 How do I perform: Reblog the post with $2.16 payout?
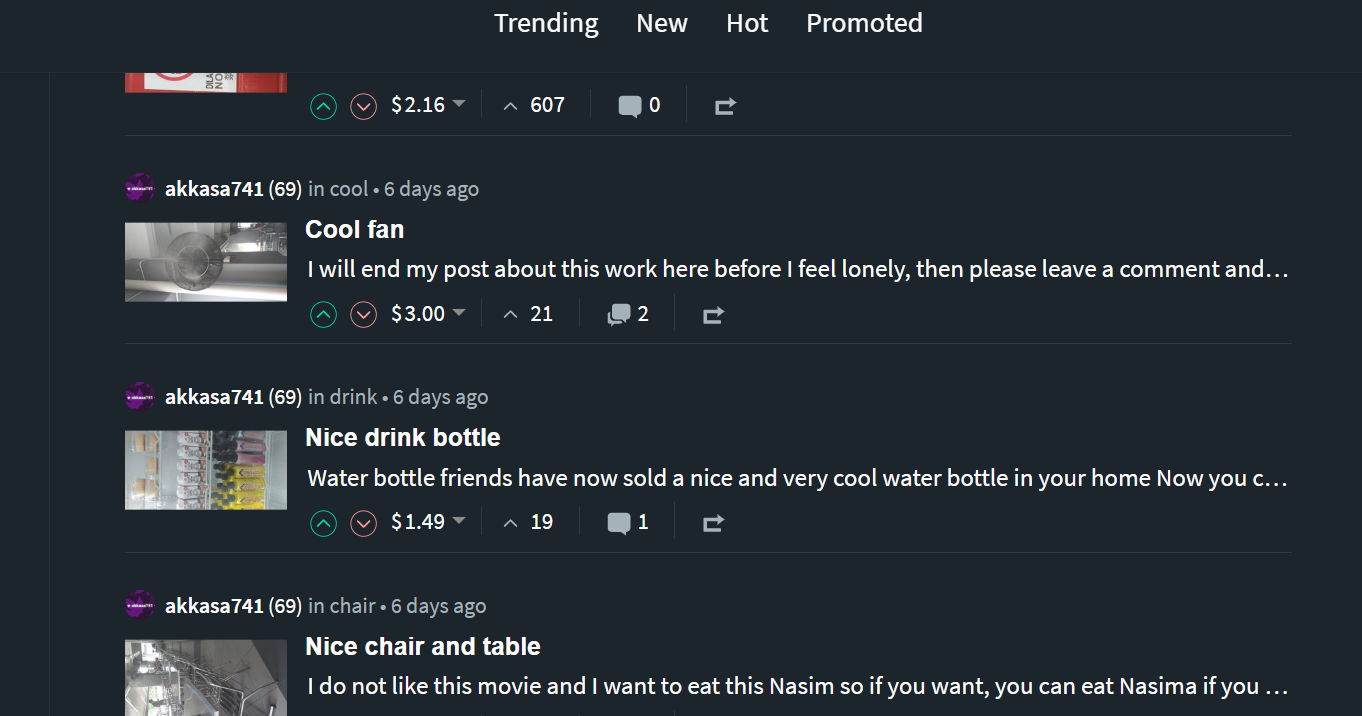[725, 106]
